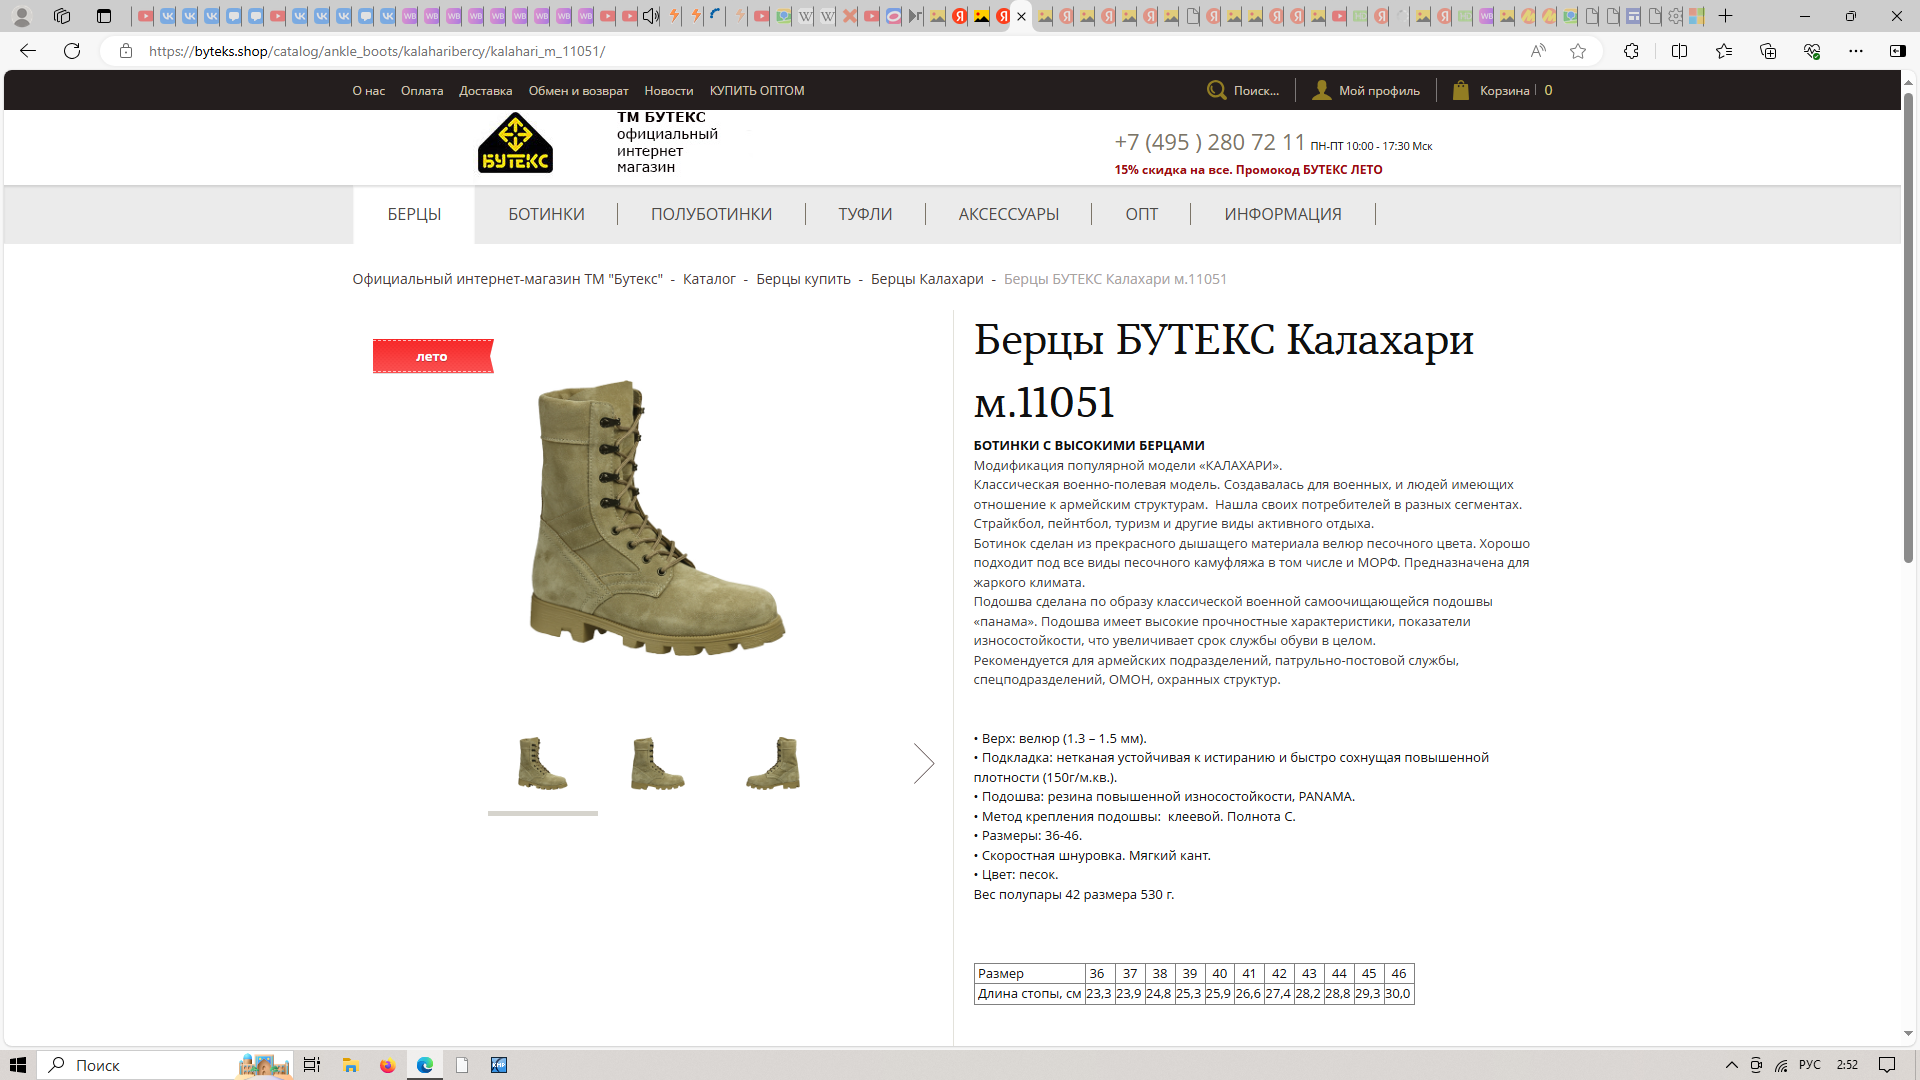The height and width of the screenshot is (1080, 1920).
Task: Add page to favorites star icon
Action: [1578, 51]
